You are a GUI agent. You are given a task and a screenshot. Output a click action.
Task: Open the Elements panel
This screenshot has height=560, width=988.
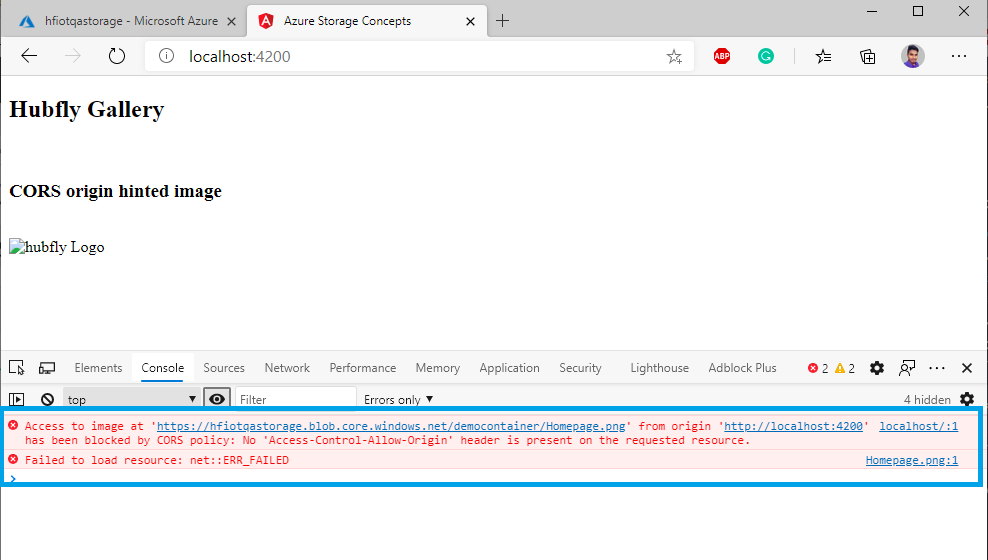[x=98, y=368]
